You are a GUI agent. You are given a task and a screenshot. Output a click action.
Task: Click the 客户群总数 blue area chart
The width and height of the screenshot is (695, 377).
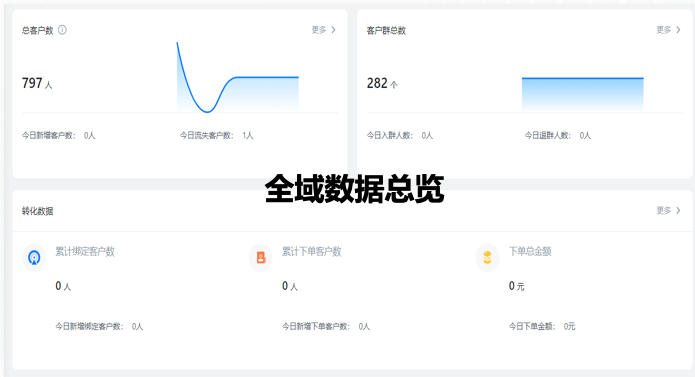(x=582, y=94)
